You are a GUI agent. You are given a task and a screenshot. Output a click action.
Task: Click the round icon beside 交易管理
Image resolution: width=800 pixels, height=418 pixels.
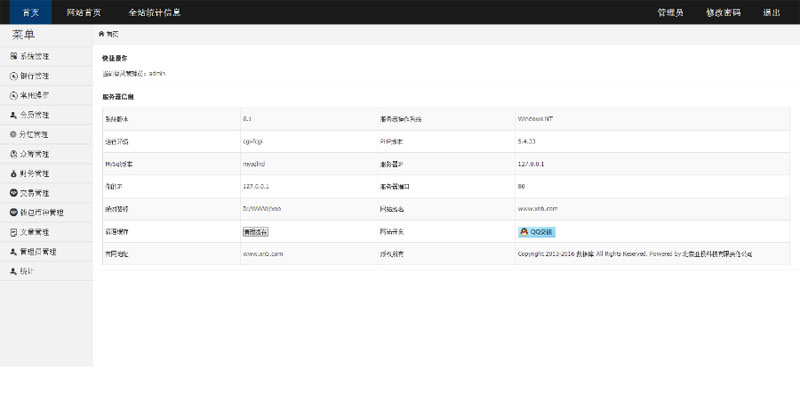tap(13, 192)
